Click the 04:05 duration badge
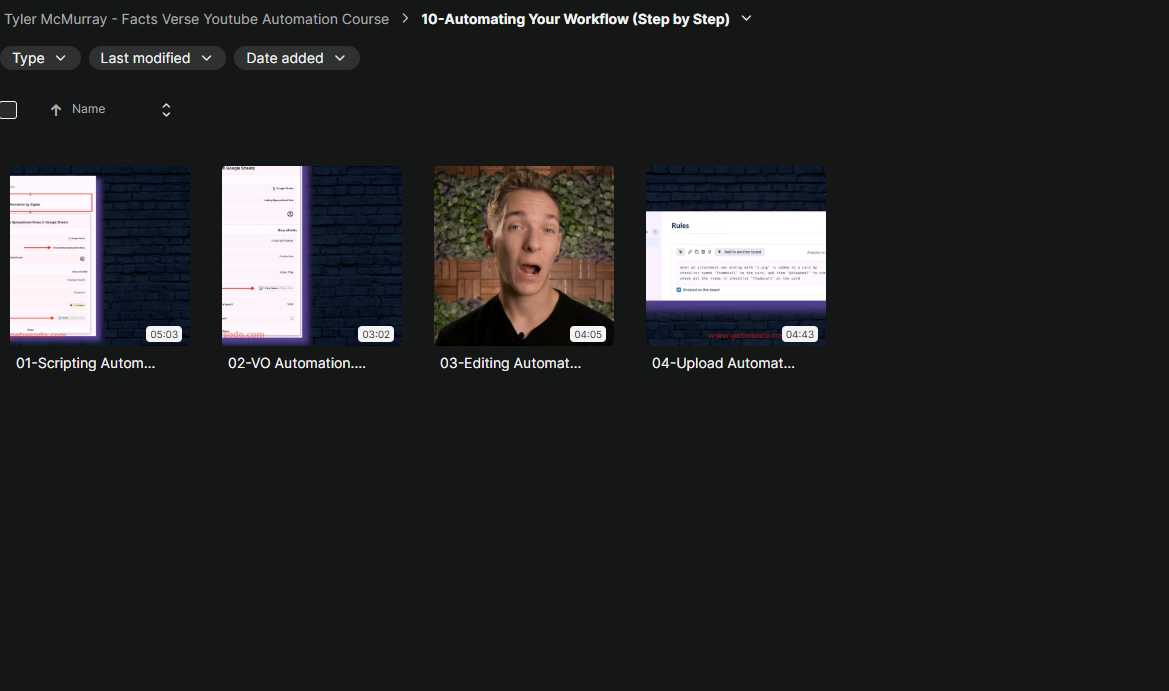The height and width of the screenshot is (691, 1169). click(587, 334)
